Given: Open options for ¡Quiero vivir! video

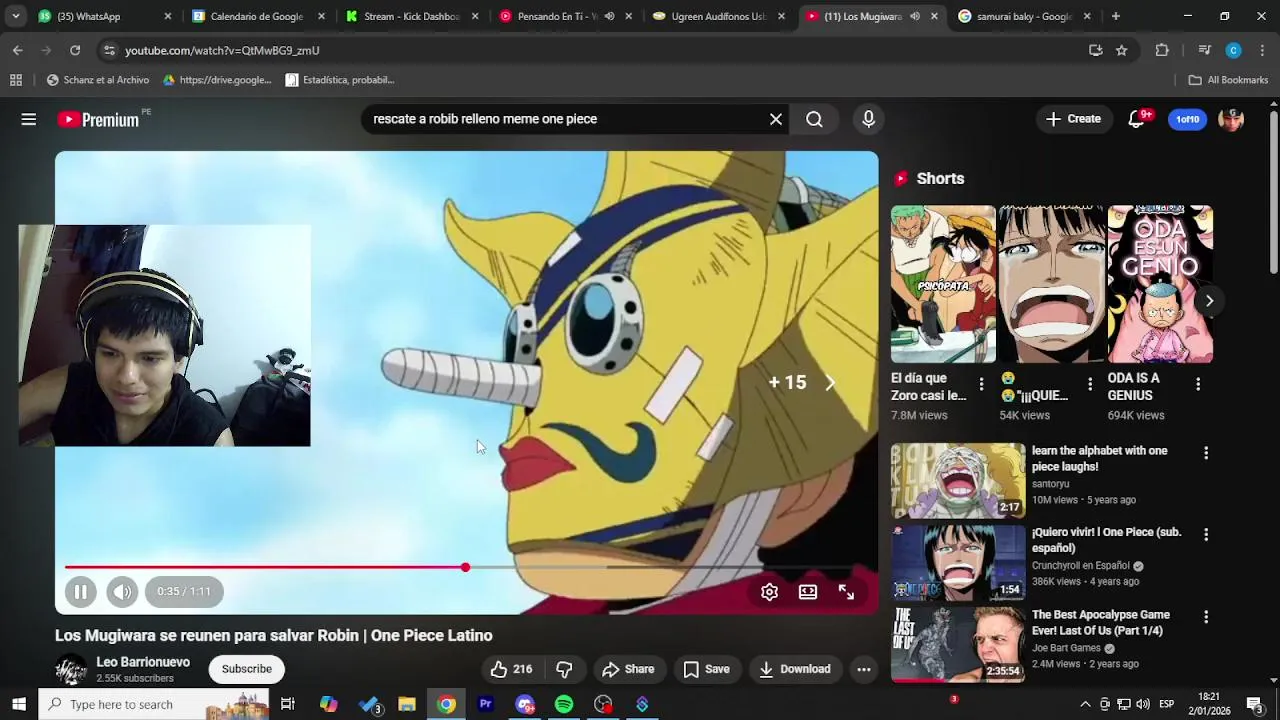Looking at the screenshot, I should point(1206,535).
